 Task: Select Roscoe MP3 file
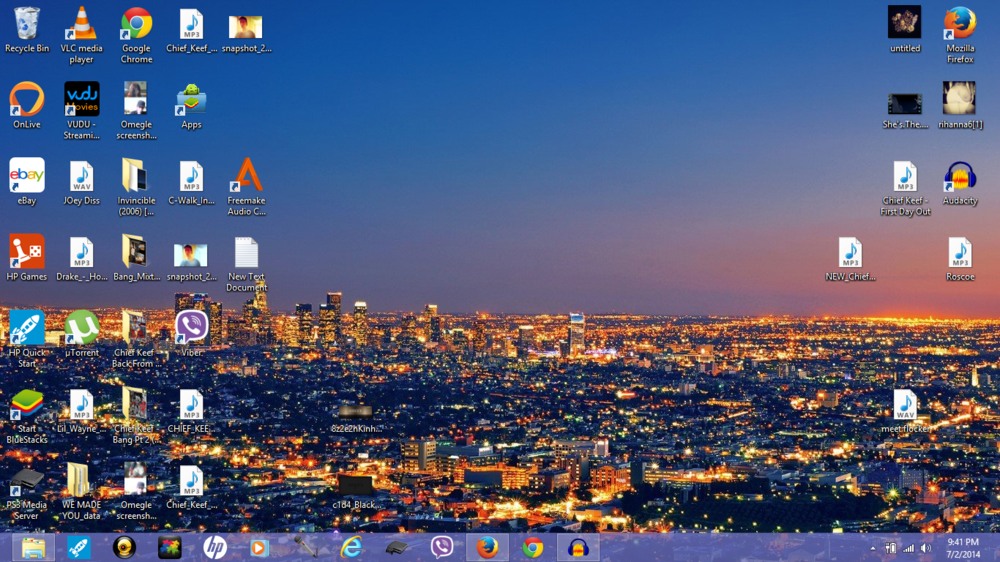960,258
